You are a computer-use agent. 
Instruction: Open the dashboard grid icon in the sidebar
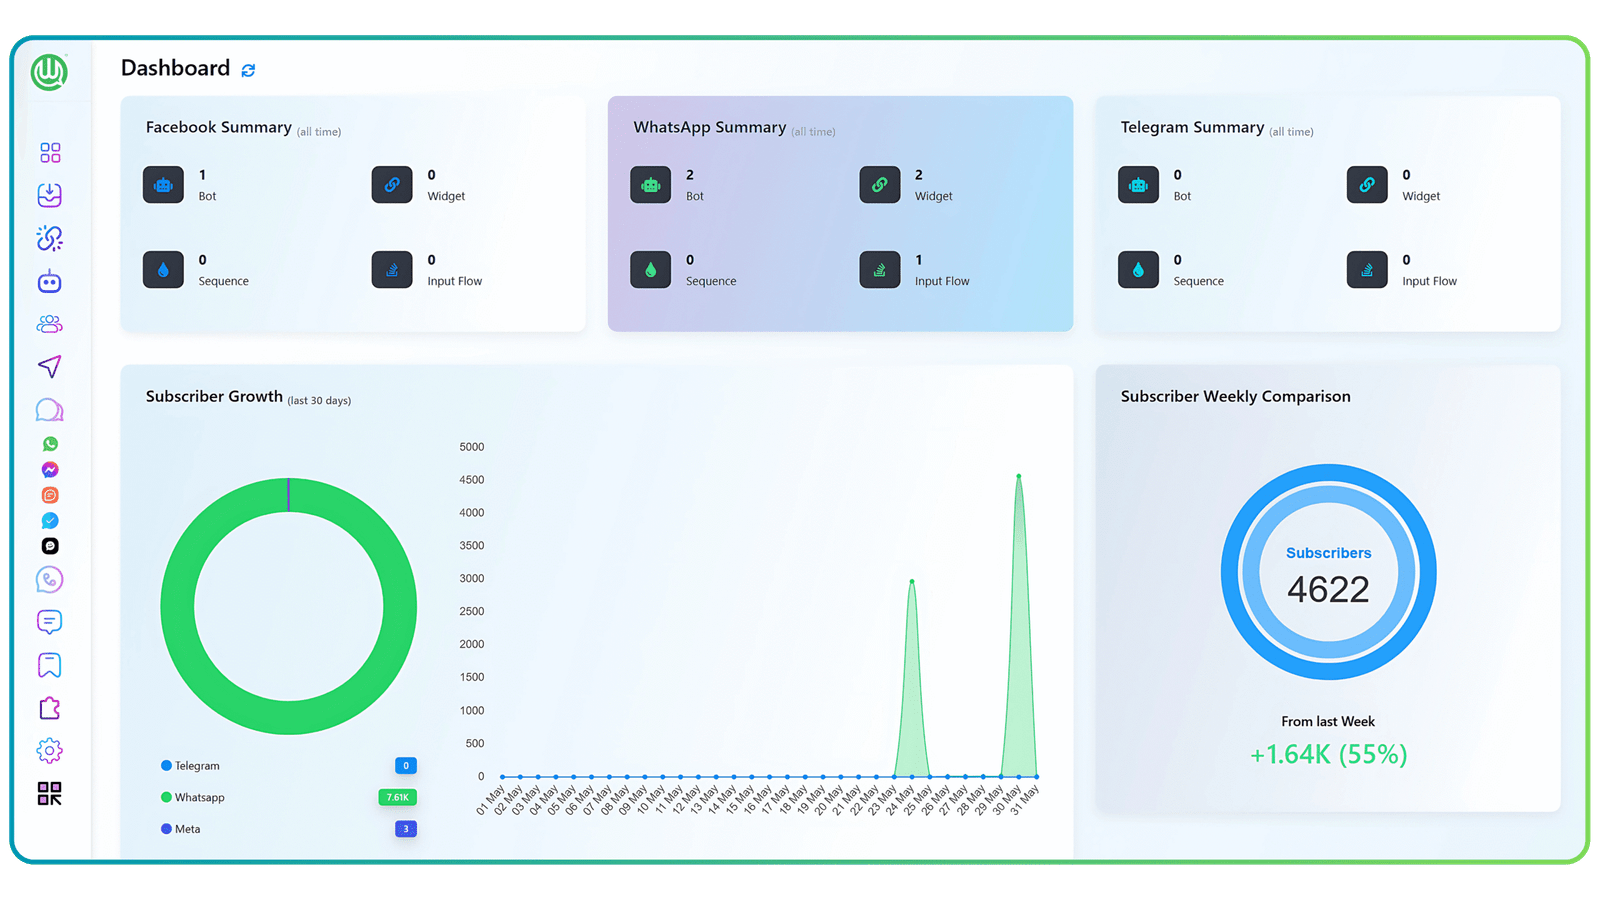pyautogui.click(x=50, y=152)
